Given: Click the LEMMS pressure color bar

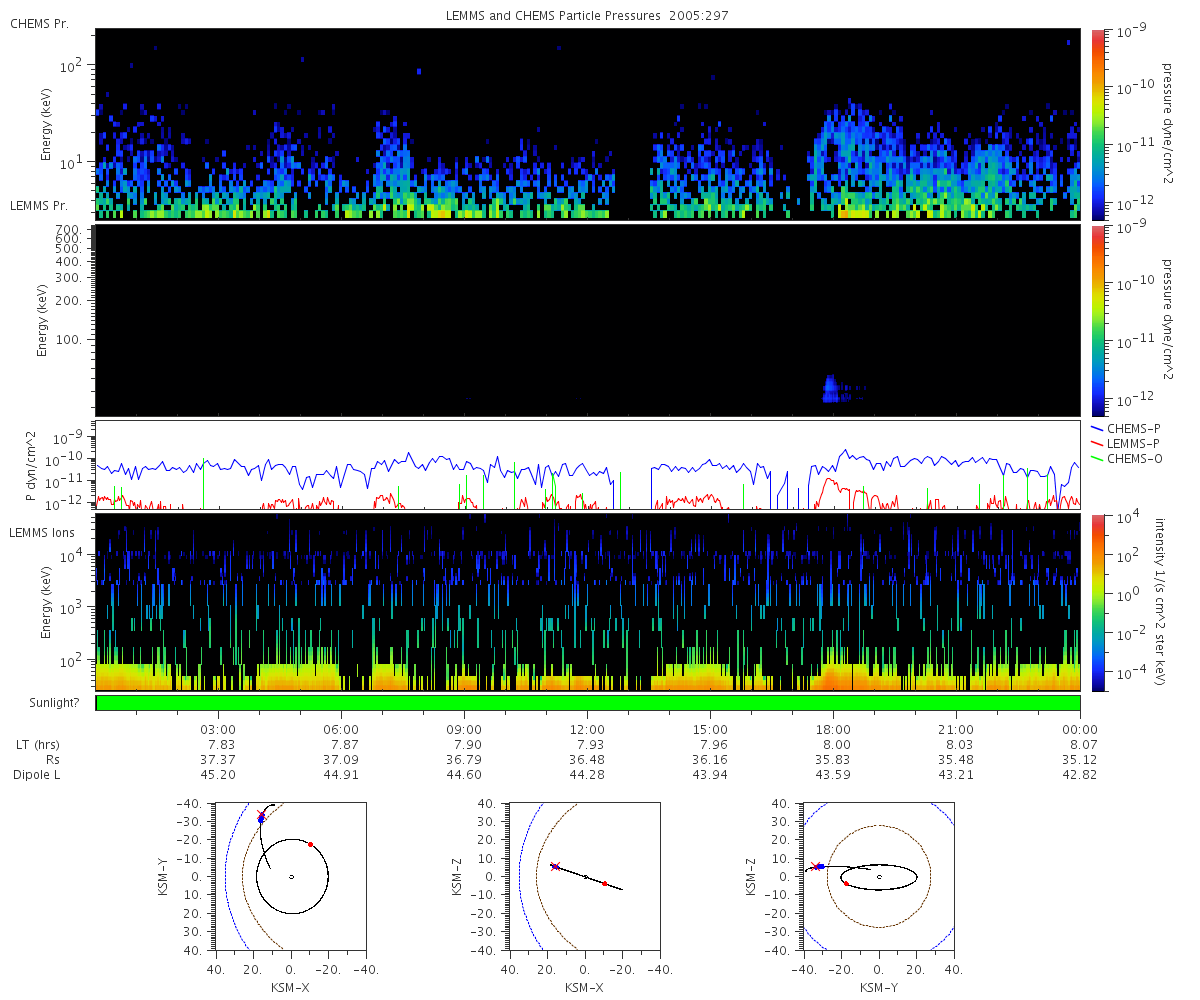Looking at the screenshot, I should [x=1097, y=320].
